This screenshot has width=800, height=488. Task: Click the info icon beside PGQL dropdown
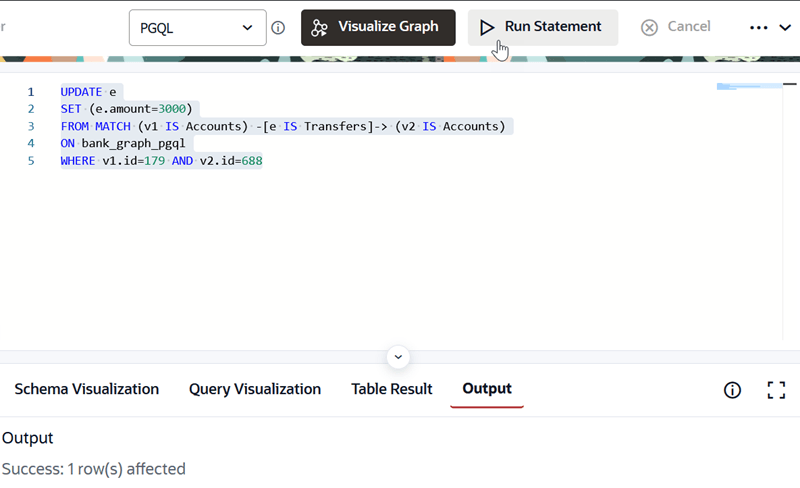tap(278, 28)
